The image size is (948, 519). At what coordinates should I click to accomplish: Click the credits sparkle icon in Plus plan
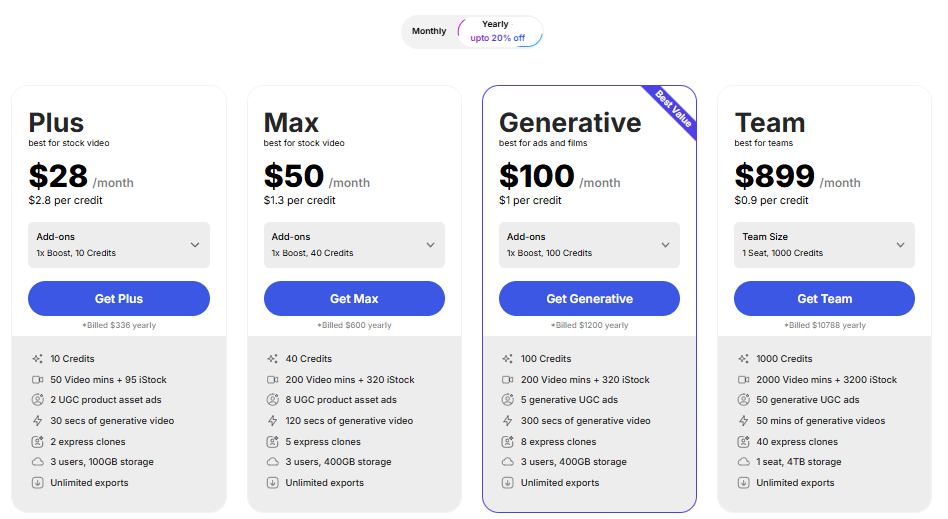click(x=37, y=359)
